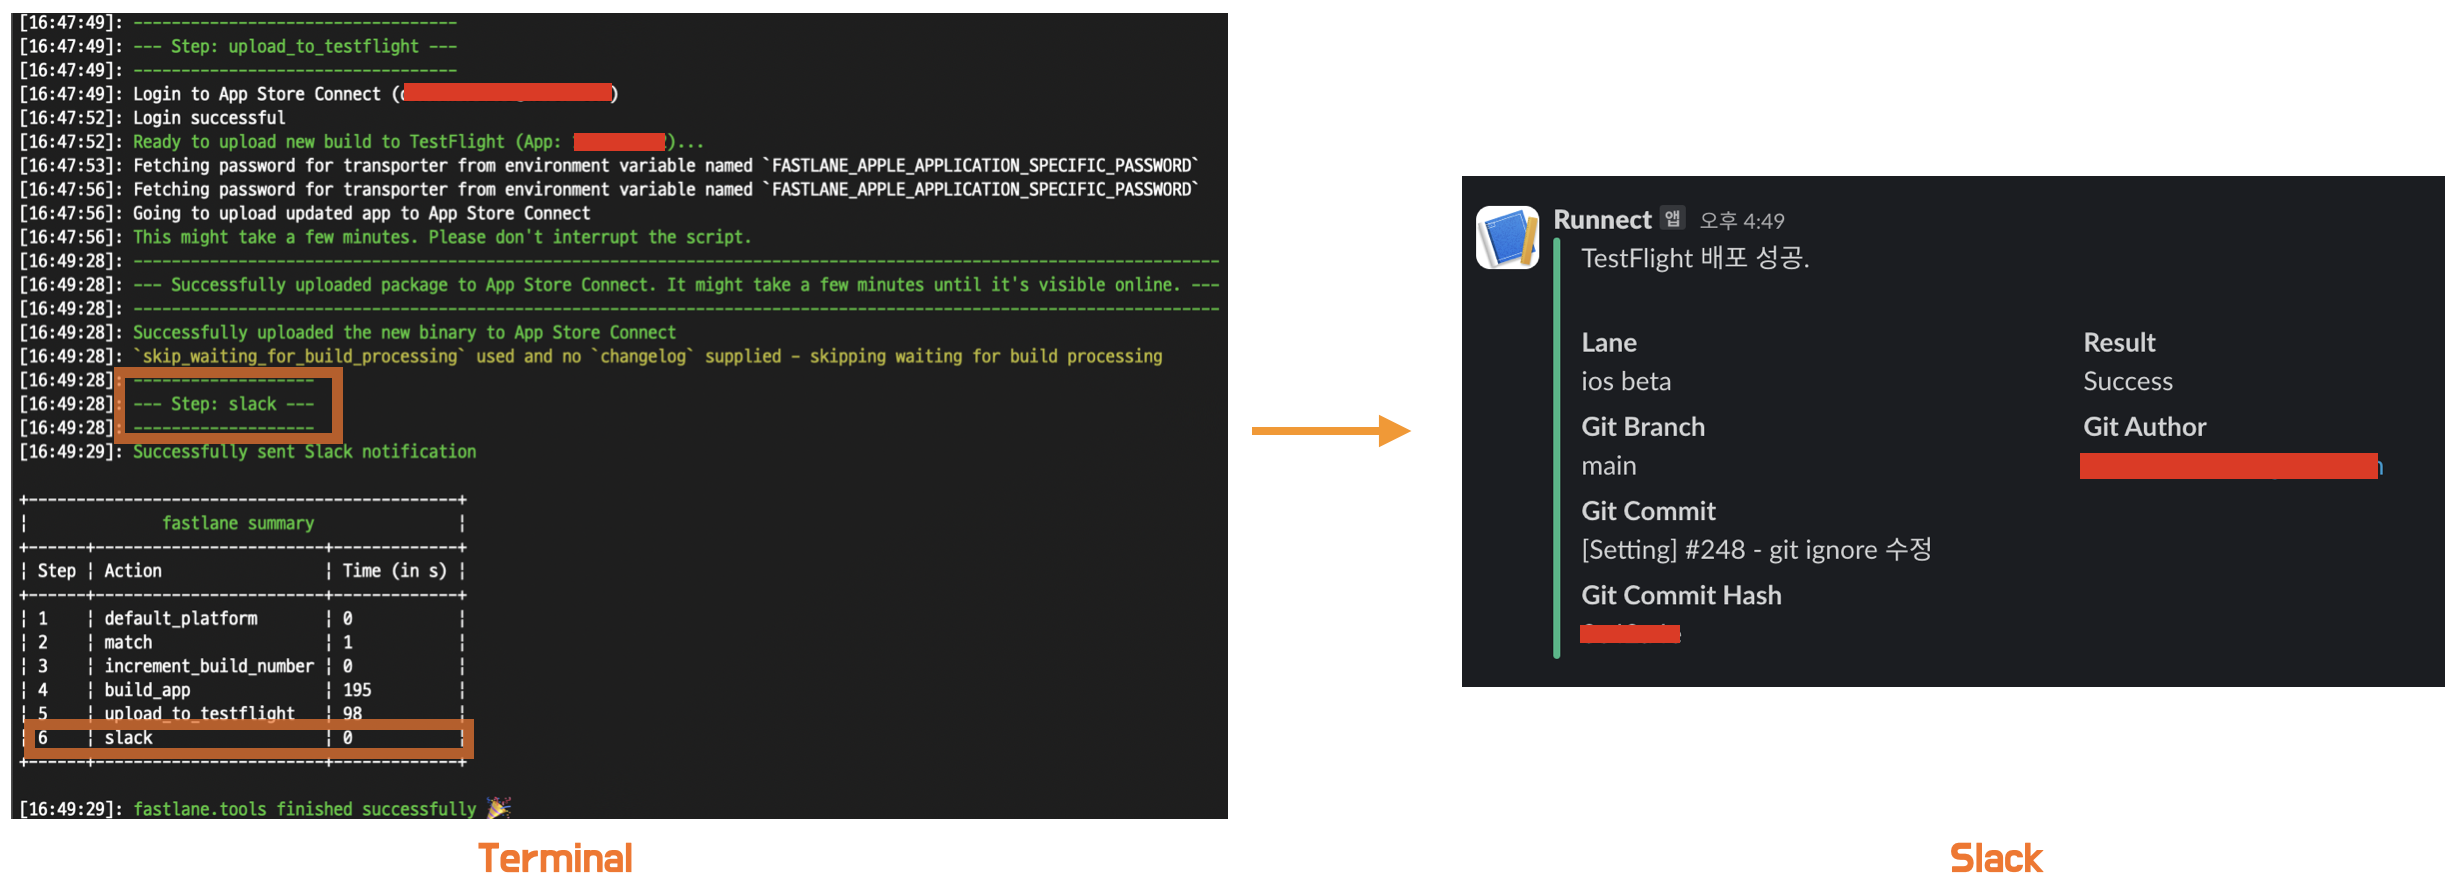The image size is (2450, 882).
Task: Click the 195 time value for build_app
Action: click(357, 690)
